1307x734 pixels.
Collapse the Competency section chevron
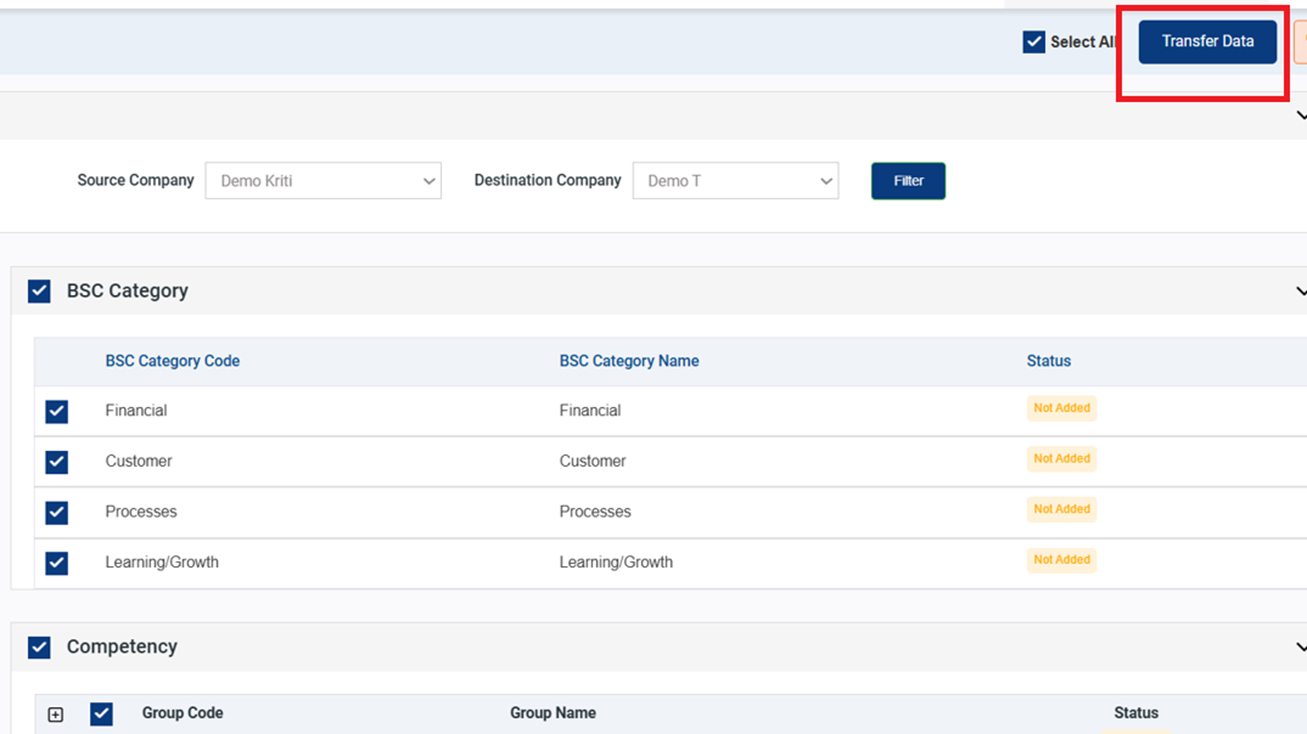(1299, 647)
